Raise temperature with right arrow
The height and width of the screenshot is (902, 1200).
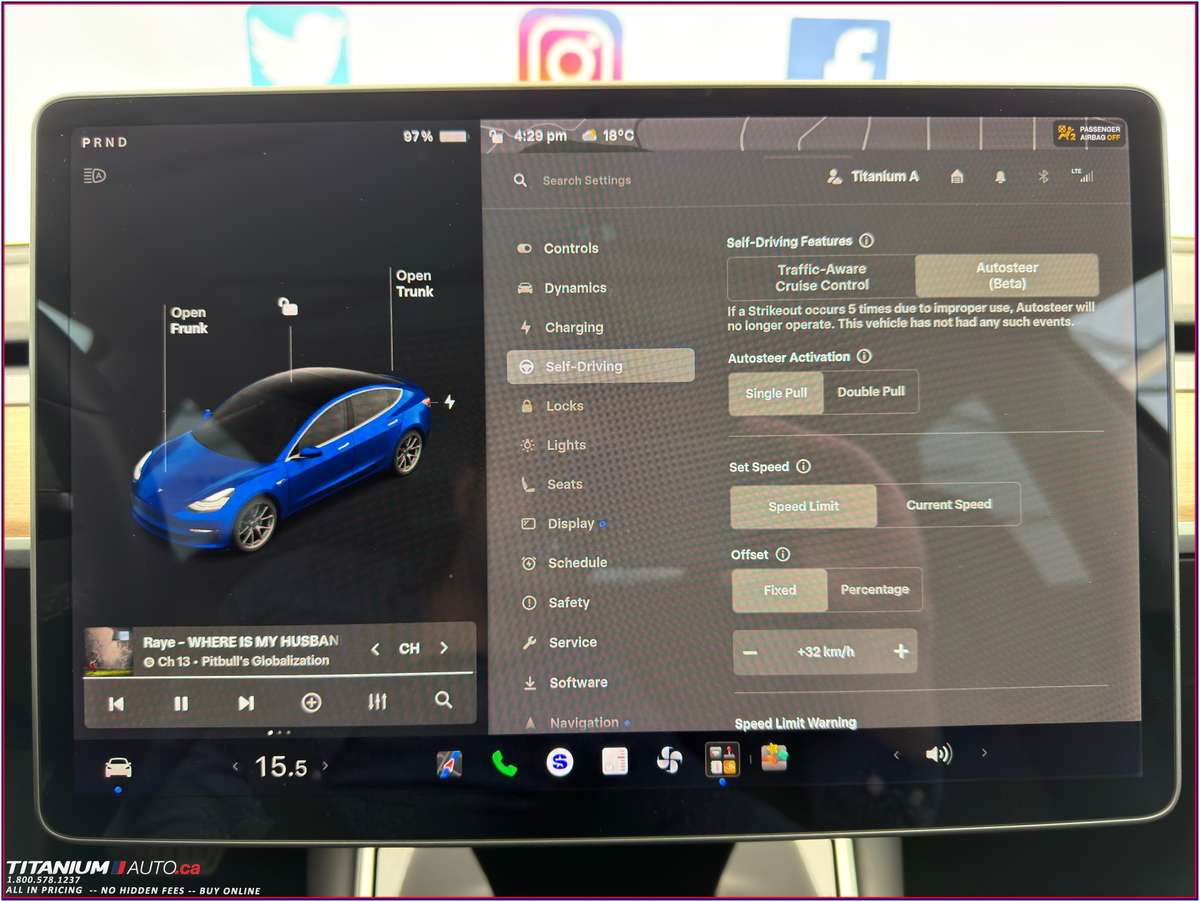tap(325, 766)
